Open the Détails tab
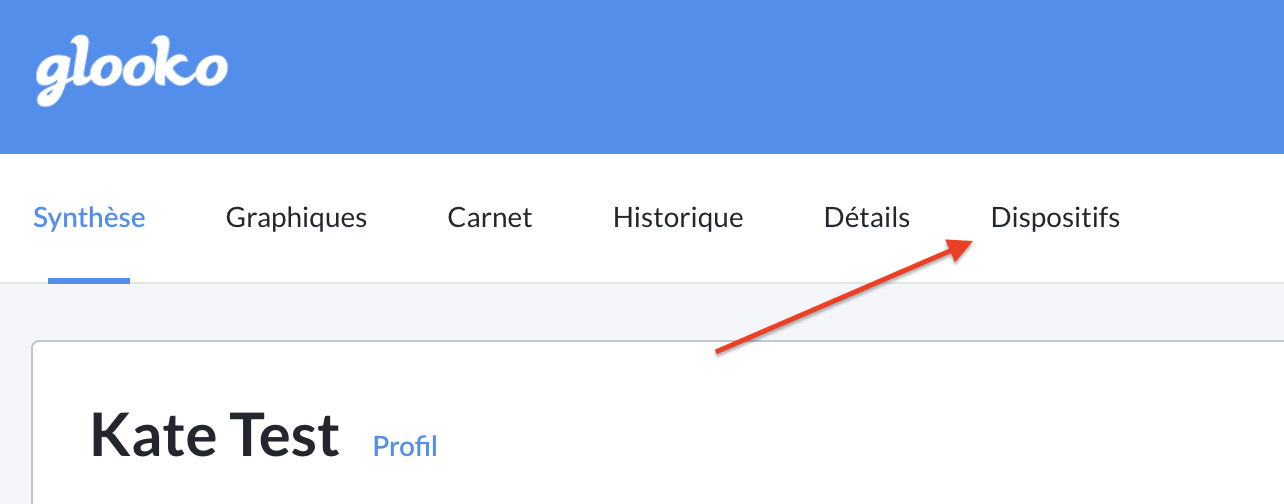Screen dimensions: 1284x504 click(x=867, y=217)
